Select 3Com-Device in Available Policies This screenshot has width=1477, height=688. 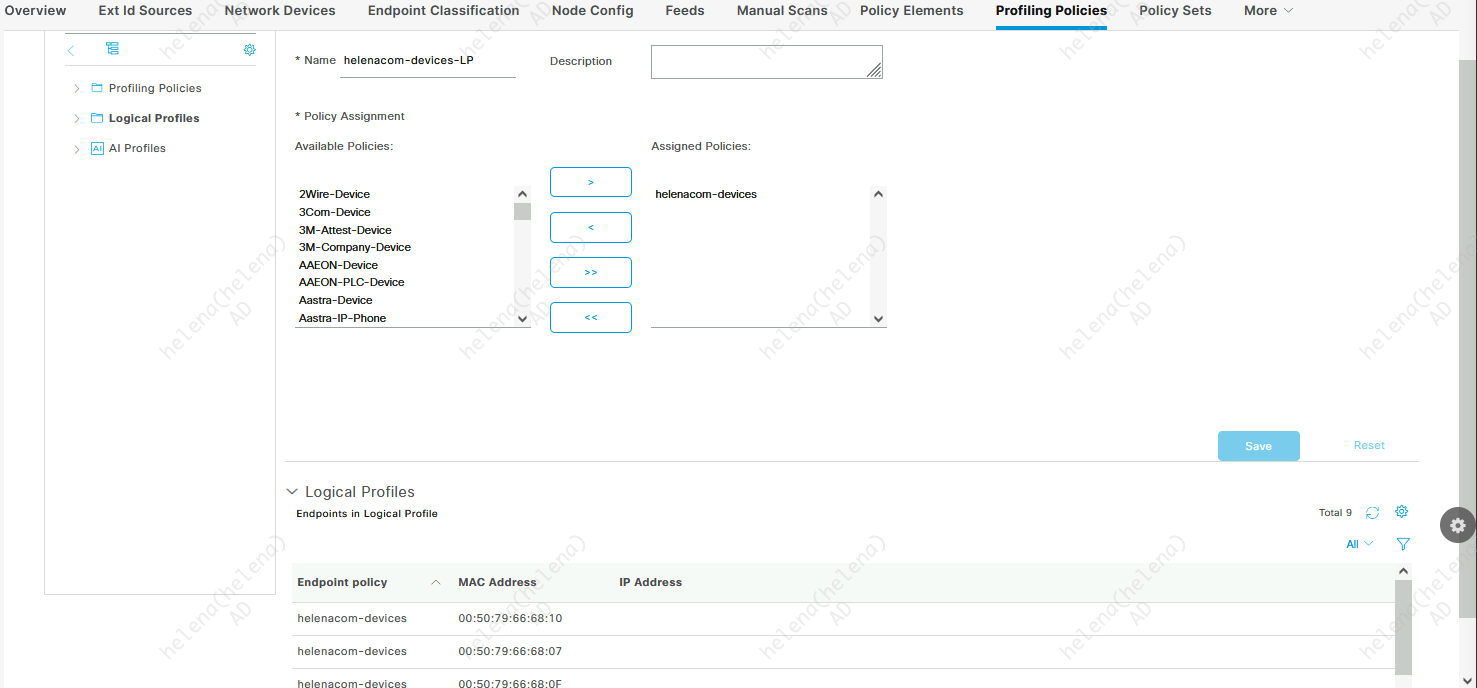[335, 212]
